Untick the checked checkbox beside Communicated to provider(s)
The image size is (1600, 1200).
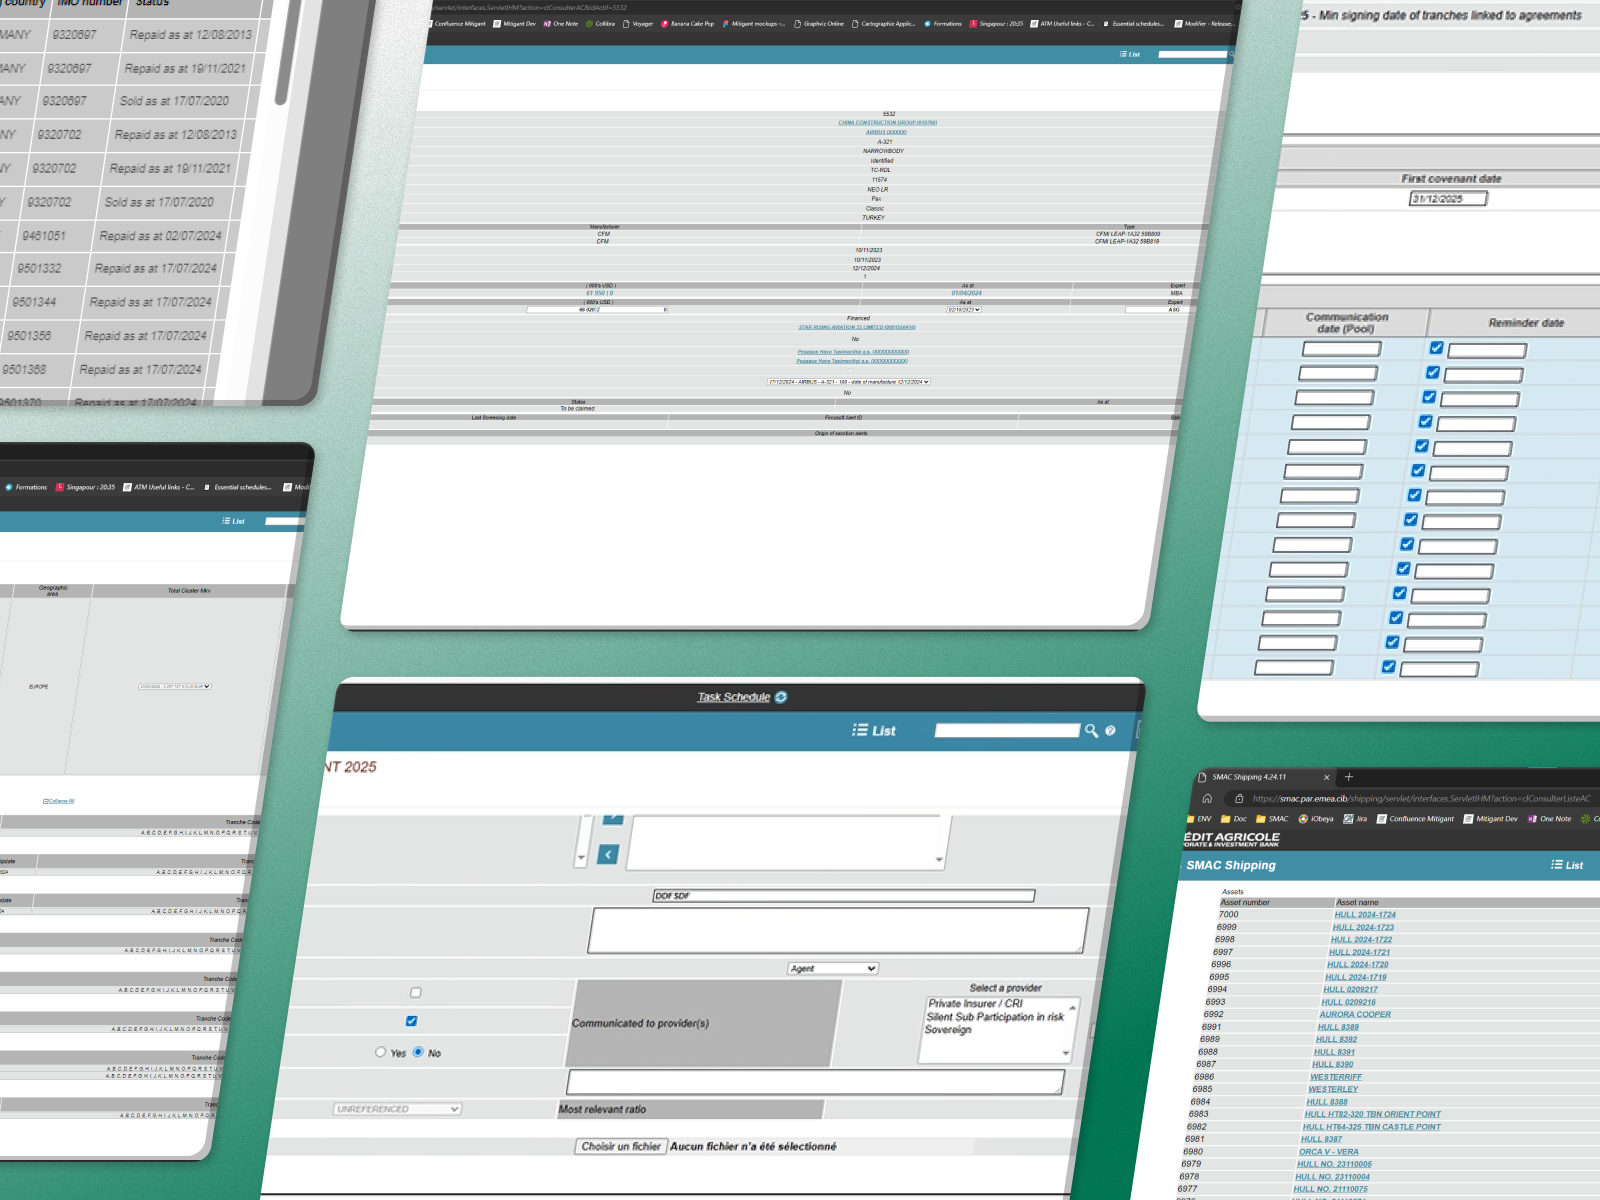(411, 1021)
